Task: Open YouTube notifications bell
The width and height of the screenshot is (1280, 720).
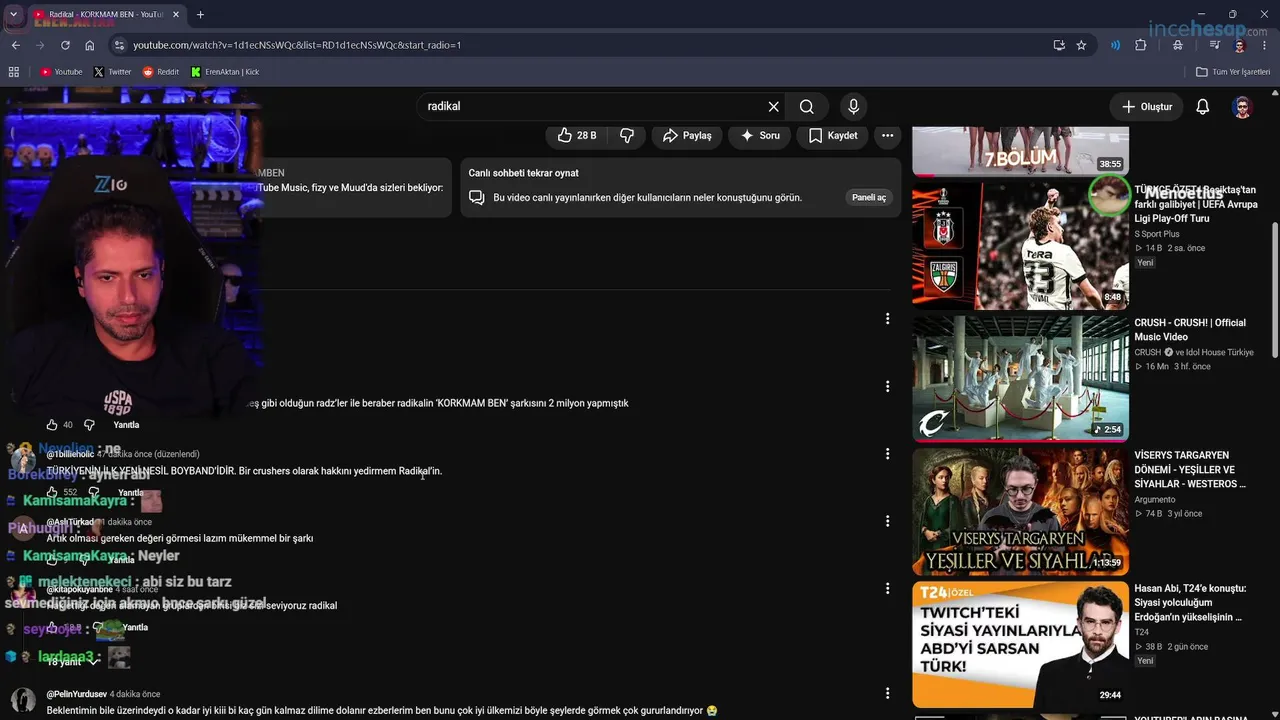Action: click(x=1203, y=107)
